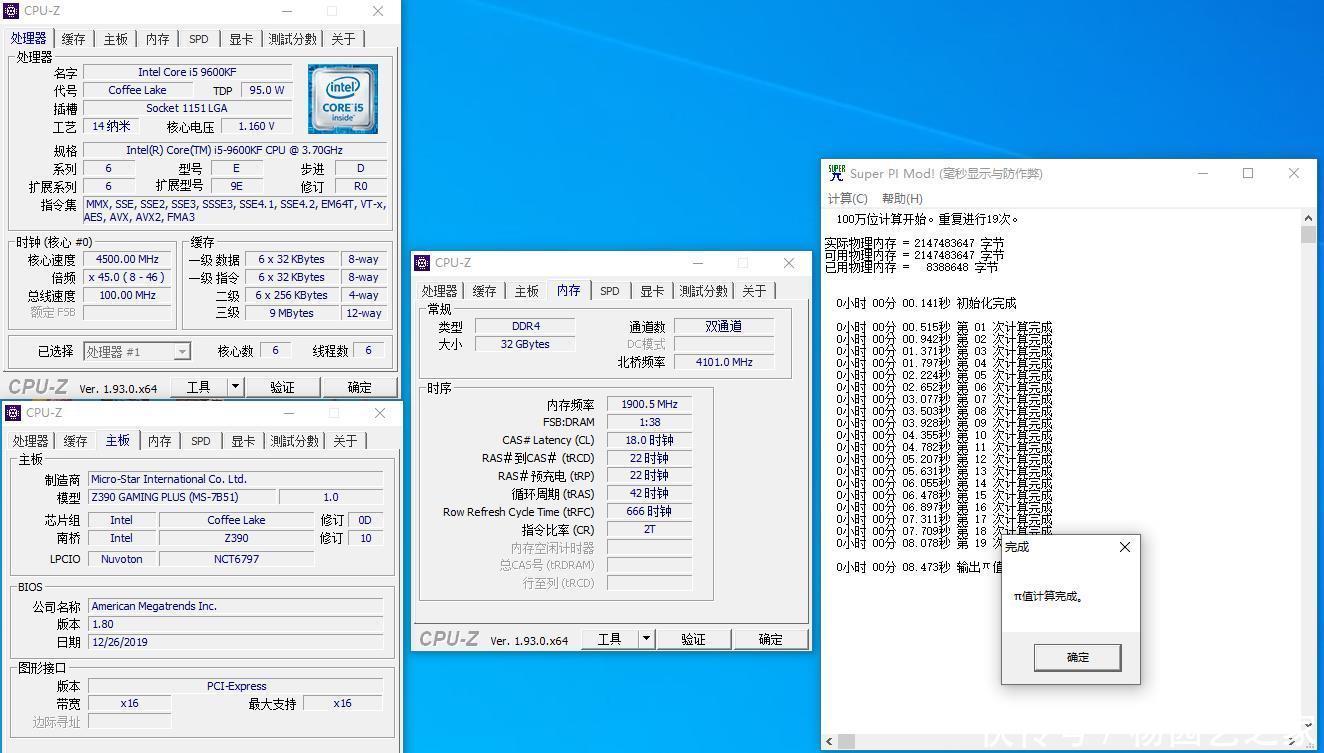This screenshot has width=1324, height=753.
Task: Click the CPU-Z icon in the mainboard window title bar
Action: pyautogui.click(x=12, y=413)
